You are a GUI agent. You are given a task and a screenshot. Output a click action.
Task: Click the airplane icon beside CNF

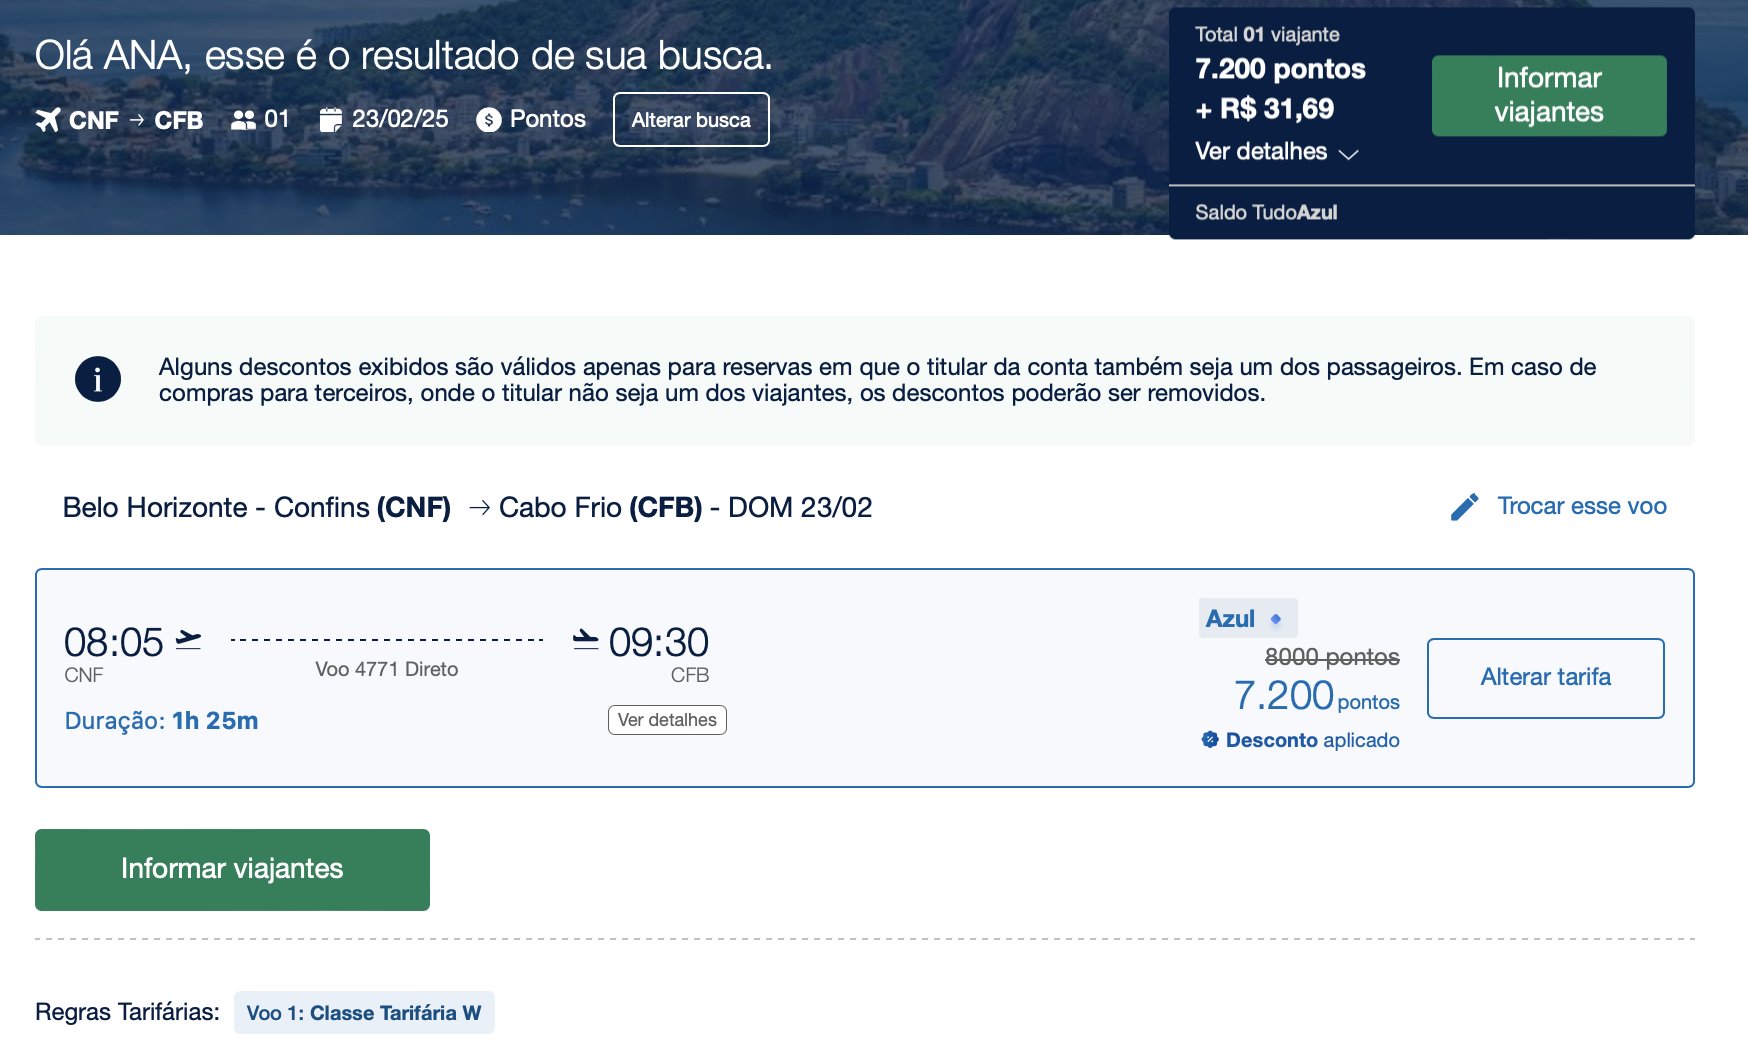click(48, 120)
